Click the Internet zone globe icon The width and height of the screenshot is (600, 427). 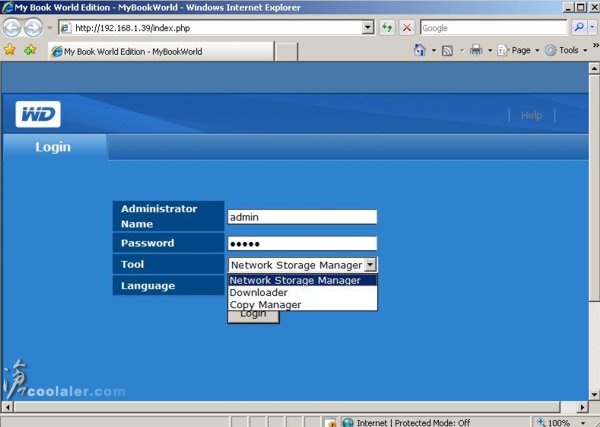point(348,422)
